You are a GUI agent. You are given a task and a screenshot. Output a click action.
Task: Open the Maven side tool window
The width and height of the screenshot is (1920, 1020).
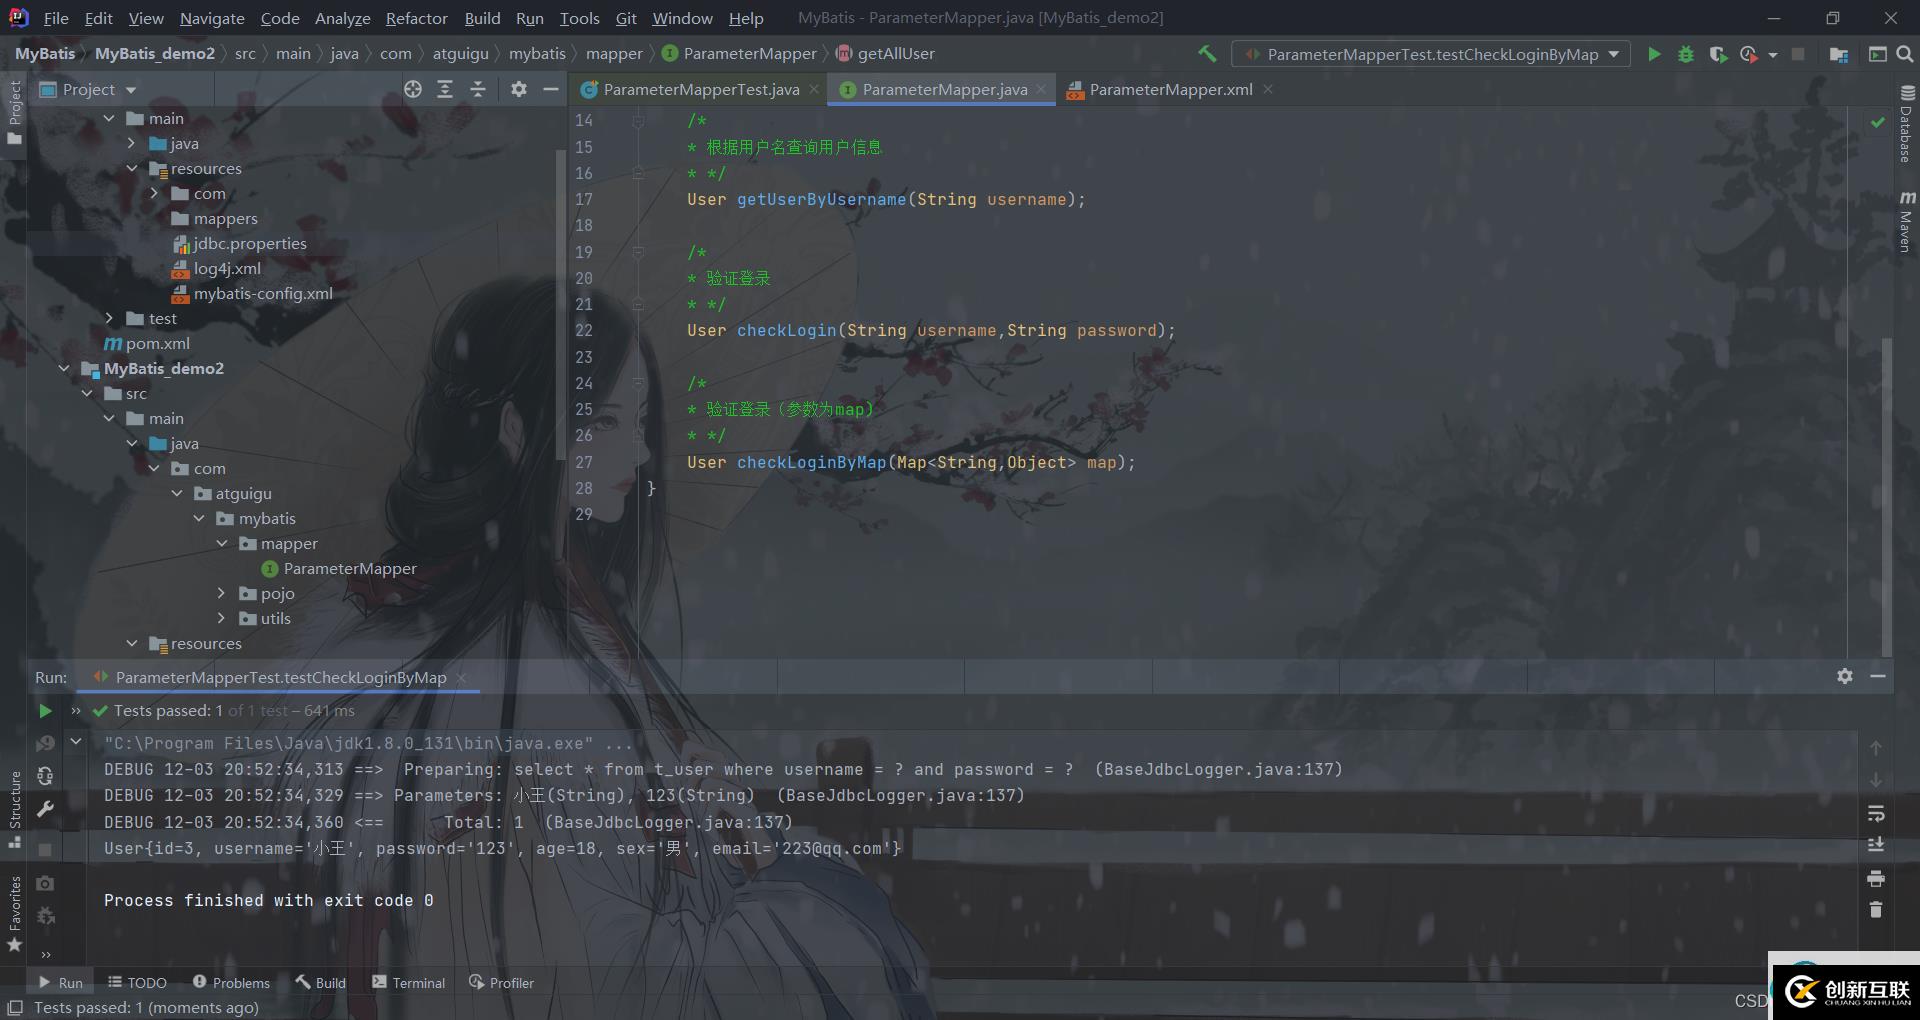pyautogui.click(x=1906, y=221)
